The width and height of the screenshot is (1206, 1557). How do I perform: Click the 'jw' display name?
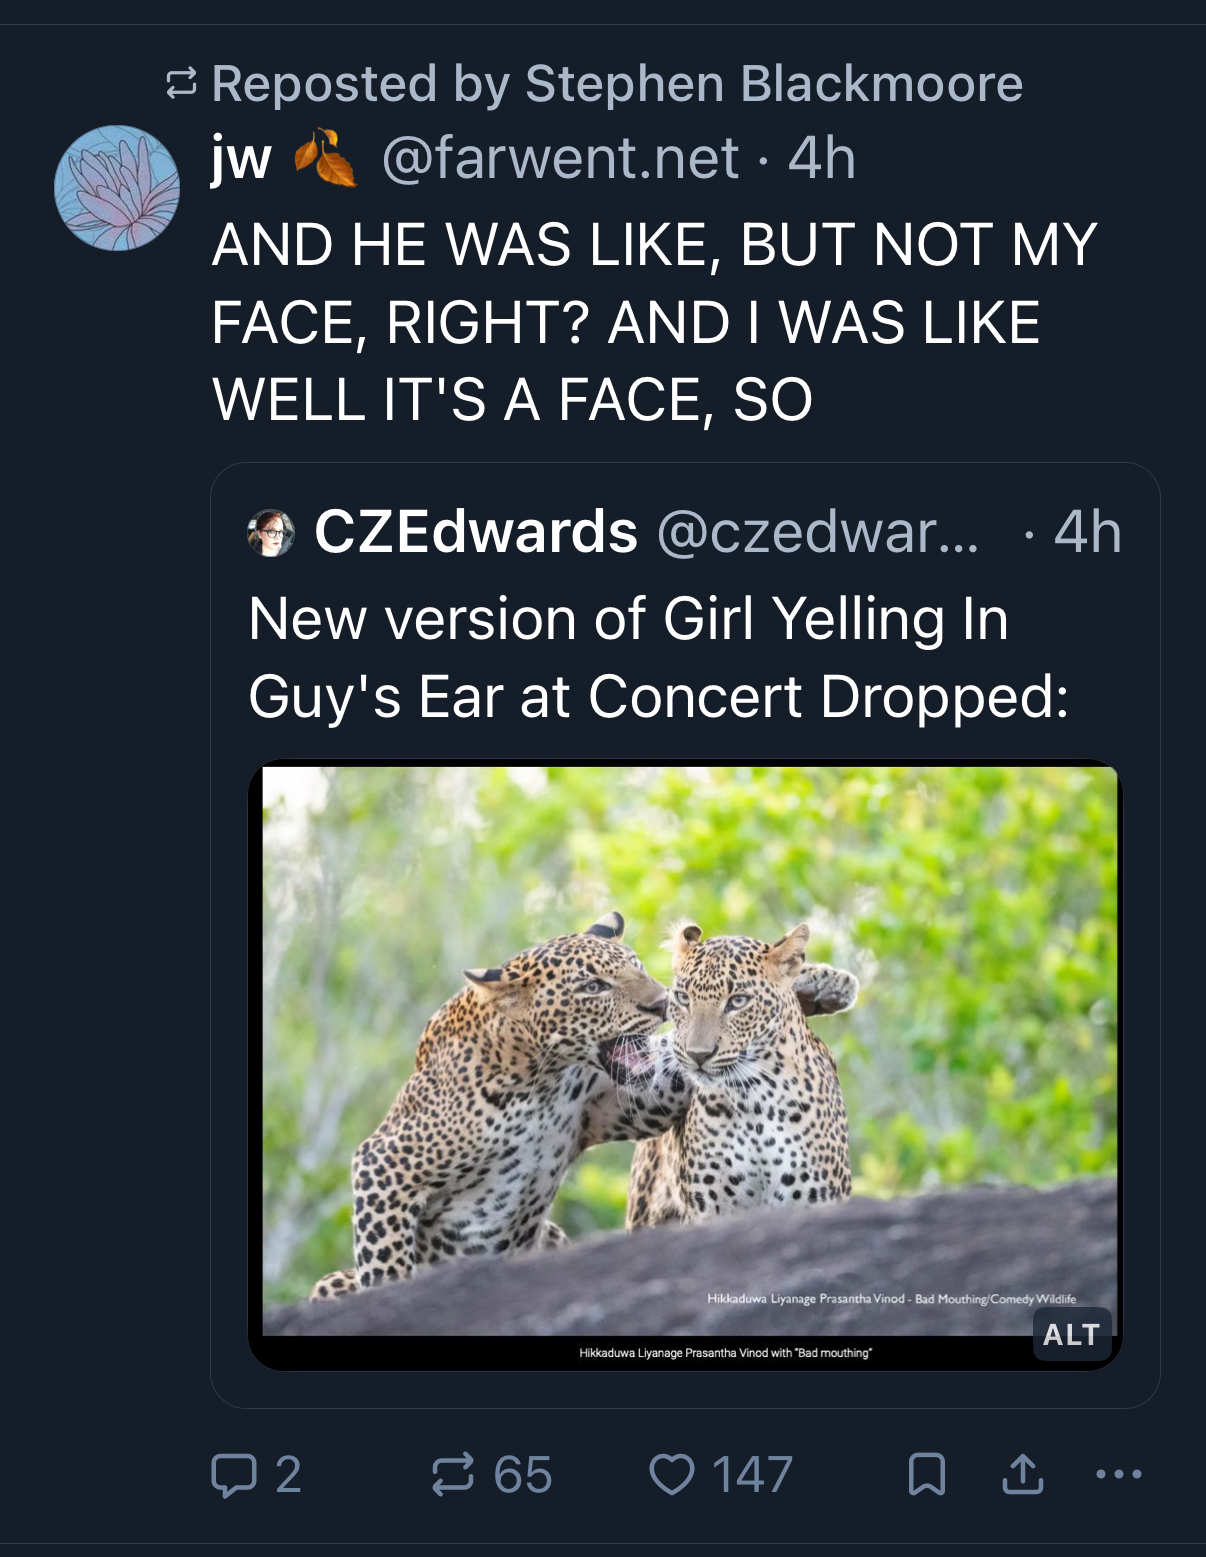[x=242, y=159]
